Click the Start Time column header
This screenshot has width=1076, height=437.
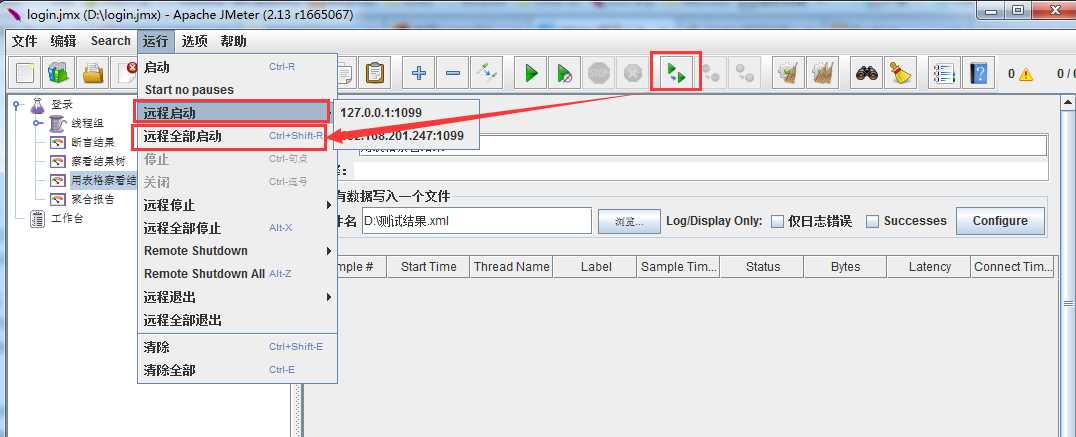tap(428, 267)
